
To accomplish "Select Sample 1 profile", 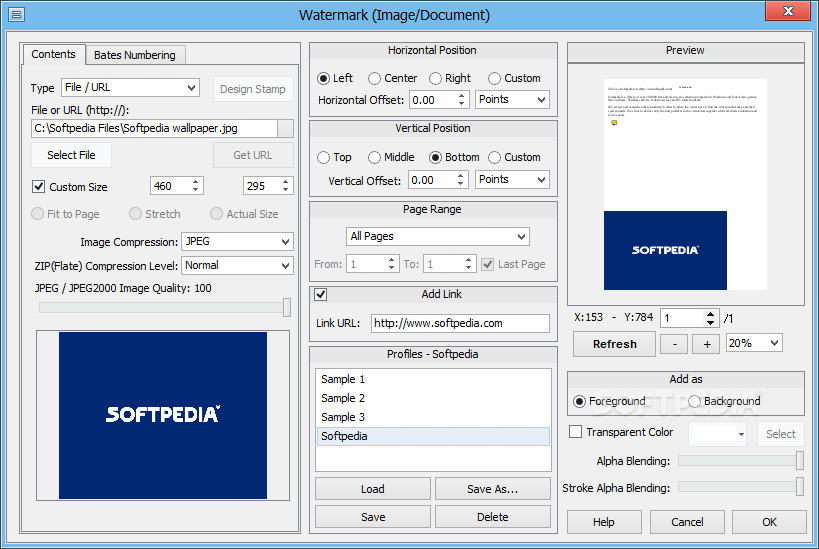I will (433, 379).
